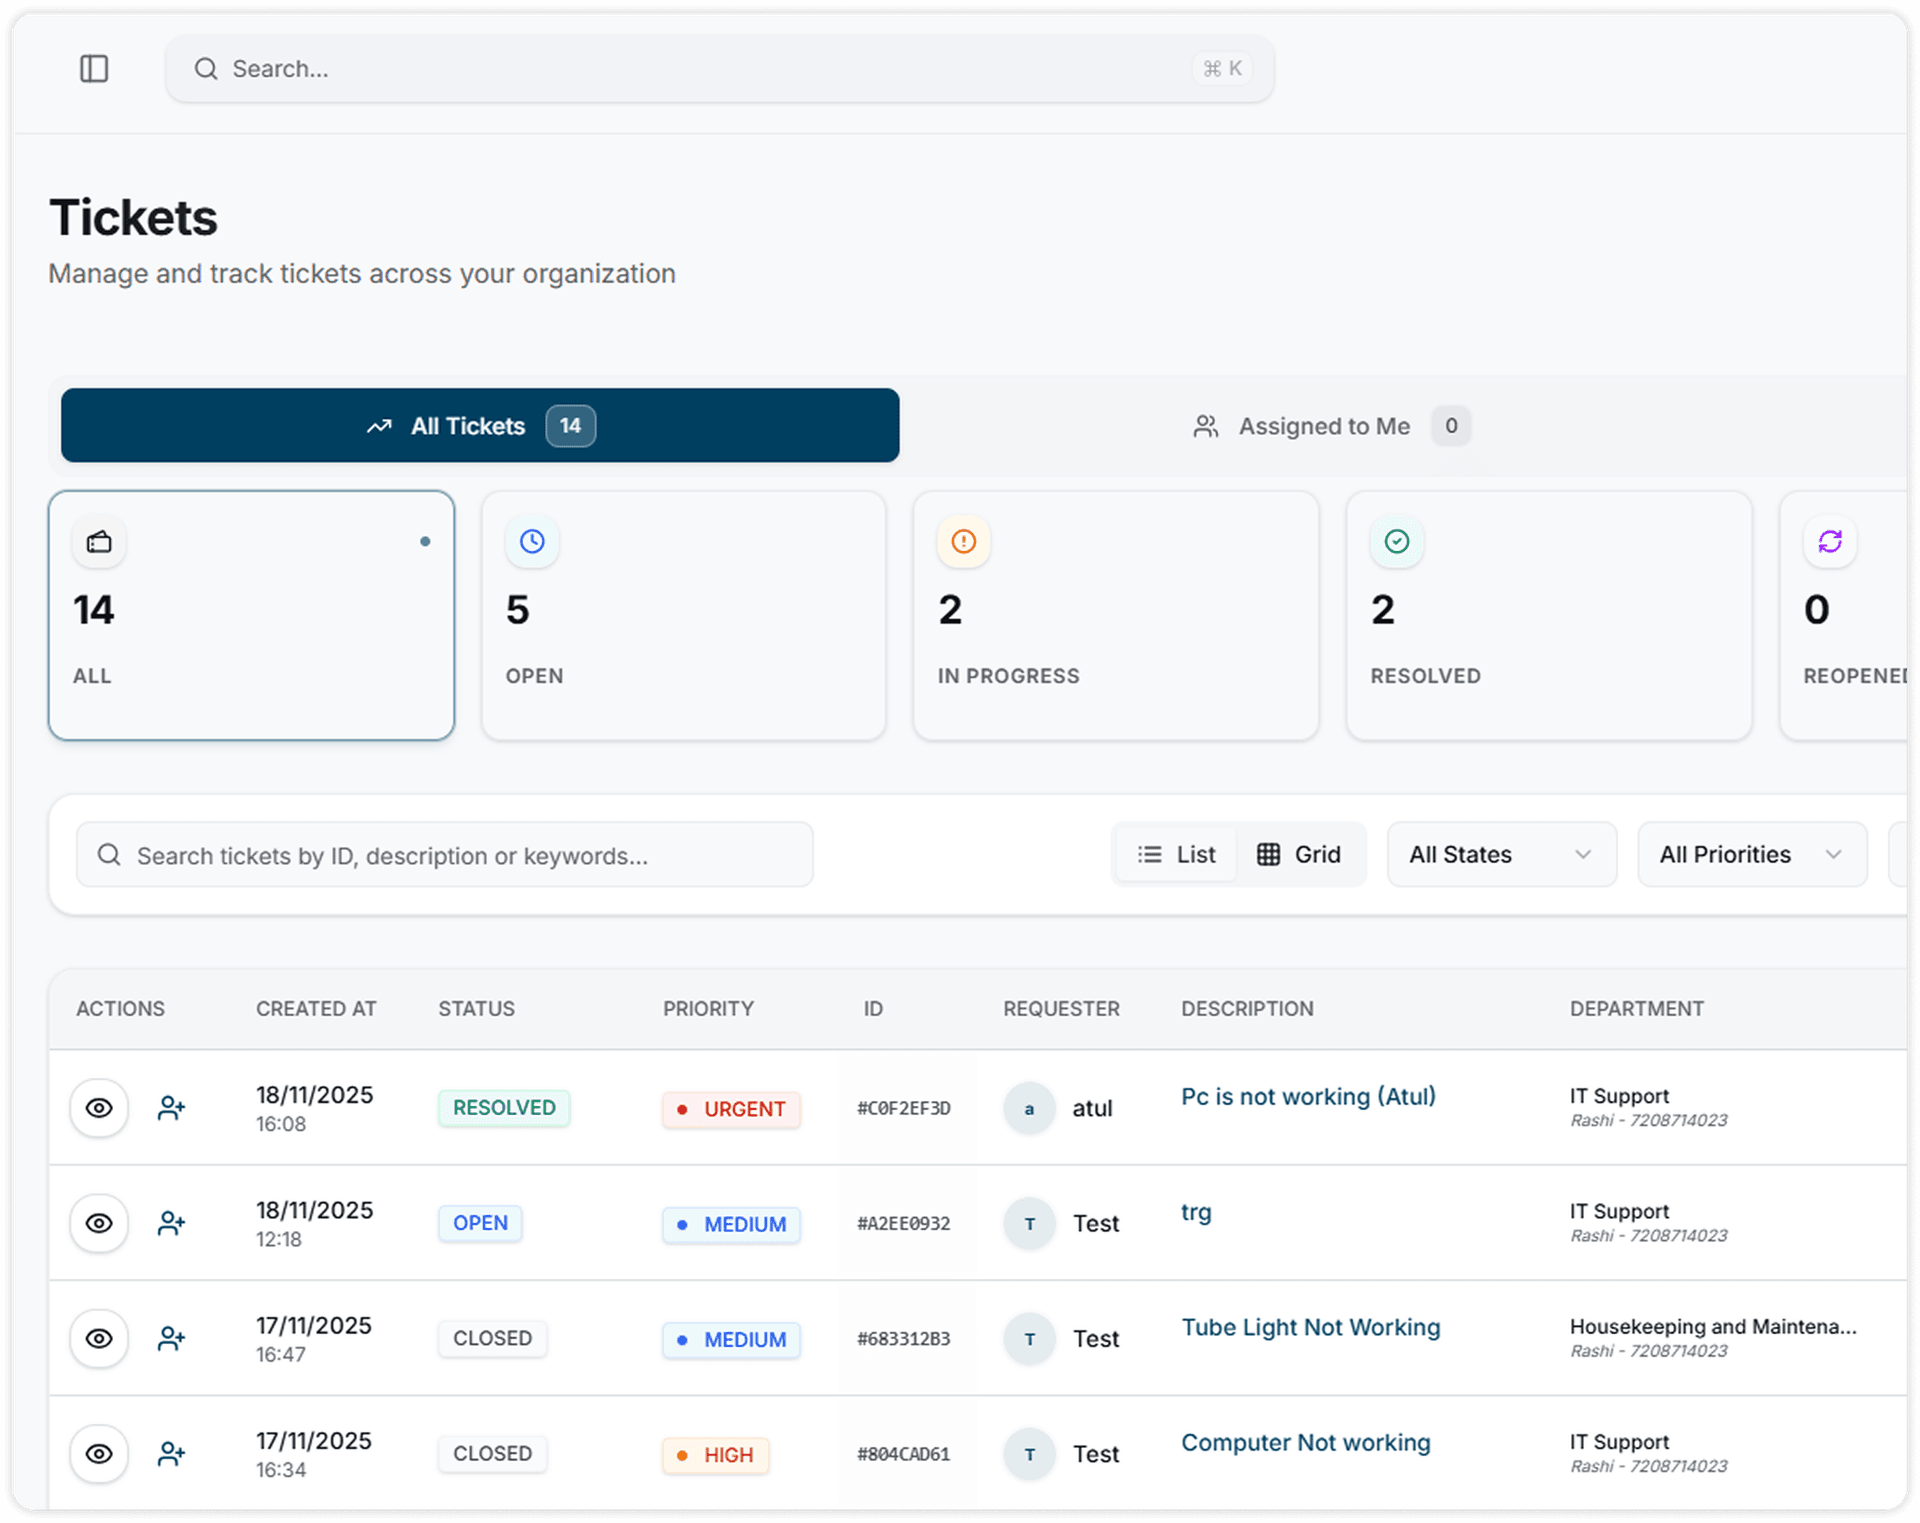Viewport: 1920px width, 1523px height.
Task: Filter by the OPEN tickets card
Action: pos(684,616)
